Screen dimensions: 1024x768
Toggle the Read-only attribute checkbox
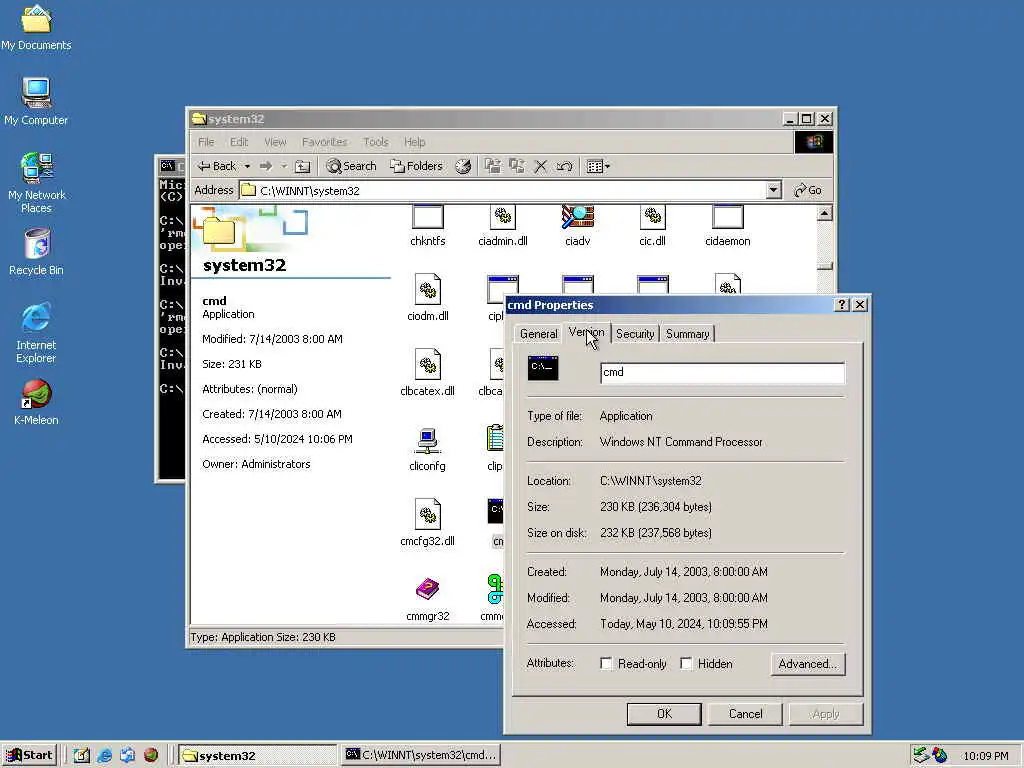coord(606,664)
